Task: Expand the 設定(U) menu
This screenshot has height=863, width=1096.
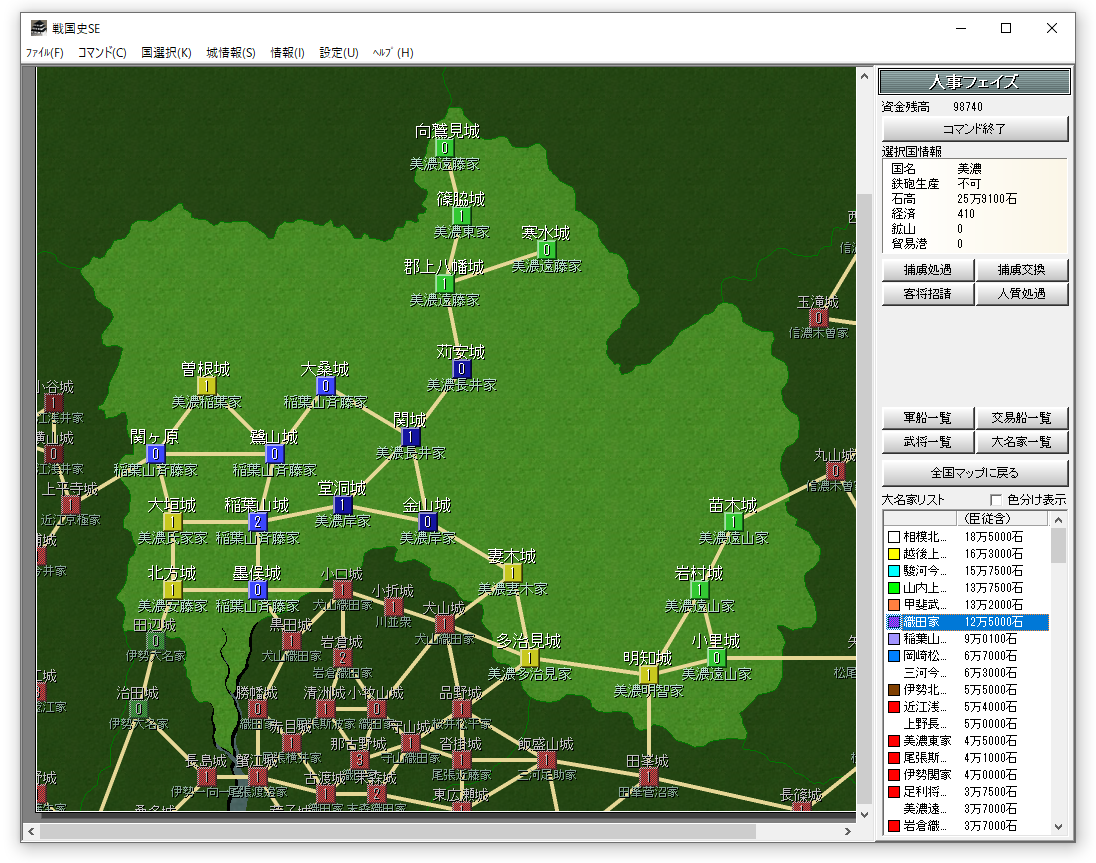Action: [339, 52]
